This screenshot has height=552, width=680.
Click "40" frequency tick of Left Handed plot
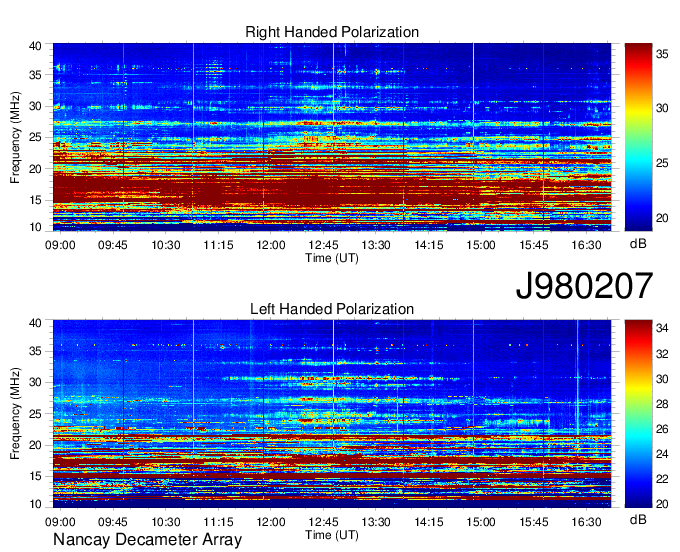pos(35,323)
